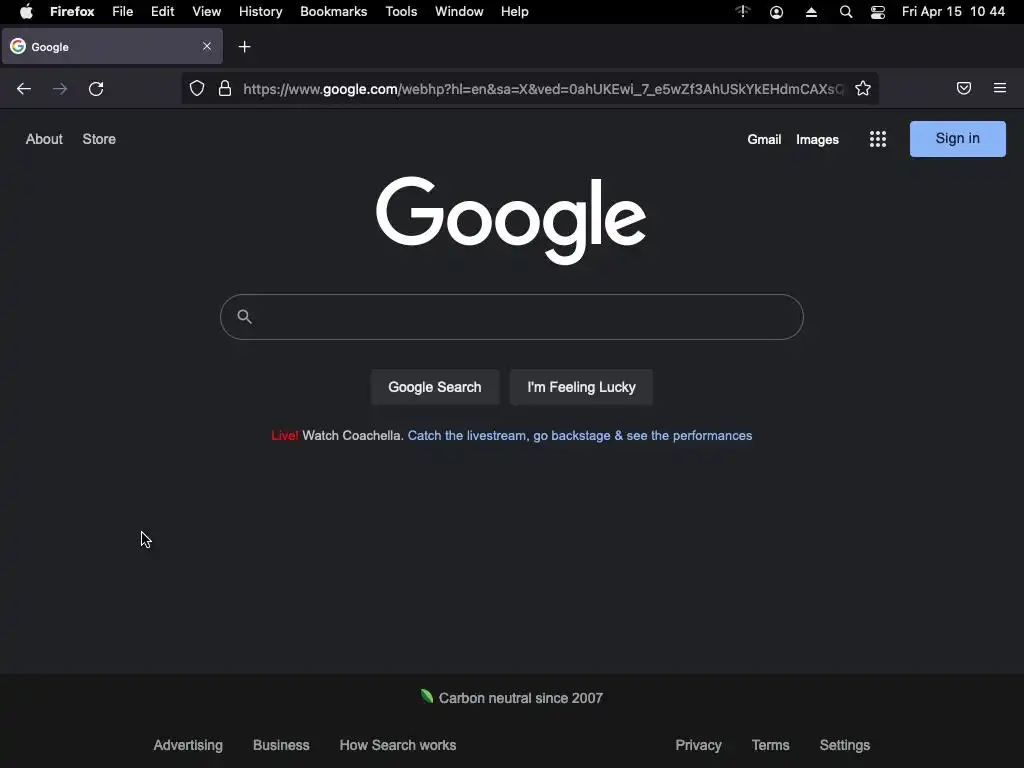Click the forward navigation arrow
The width and height of the screenshot is (1024, 768).
pos(60,89)
